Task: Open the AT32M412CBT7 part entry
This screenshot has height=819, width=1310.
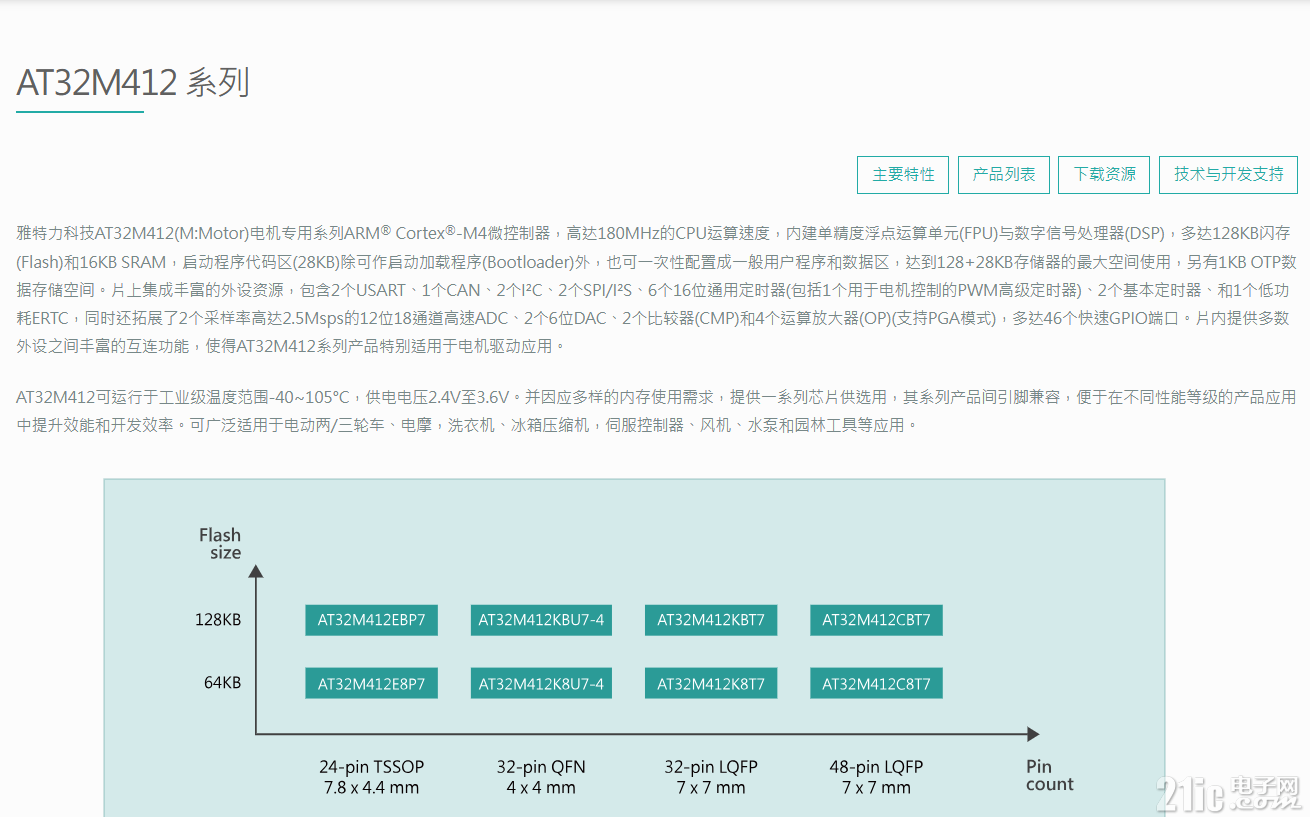Action: (x=876, y=620)
